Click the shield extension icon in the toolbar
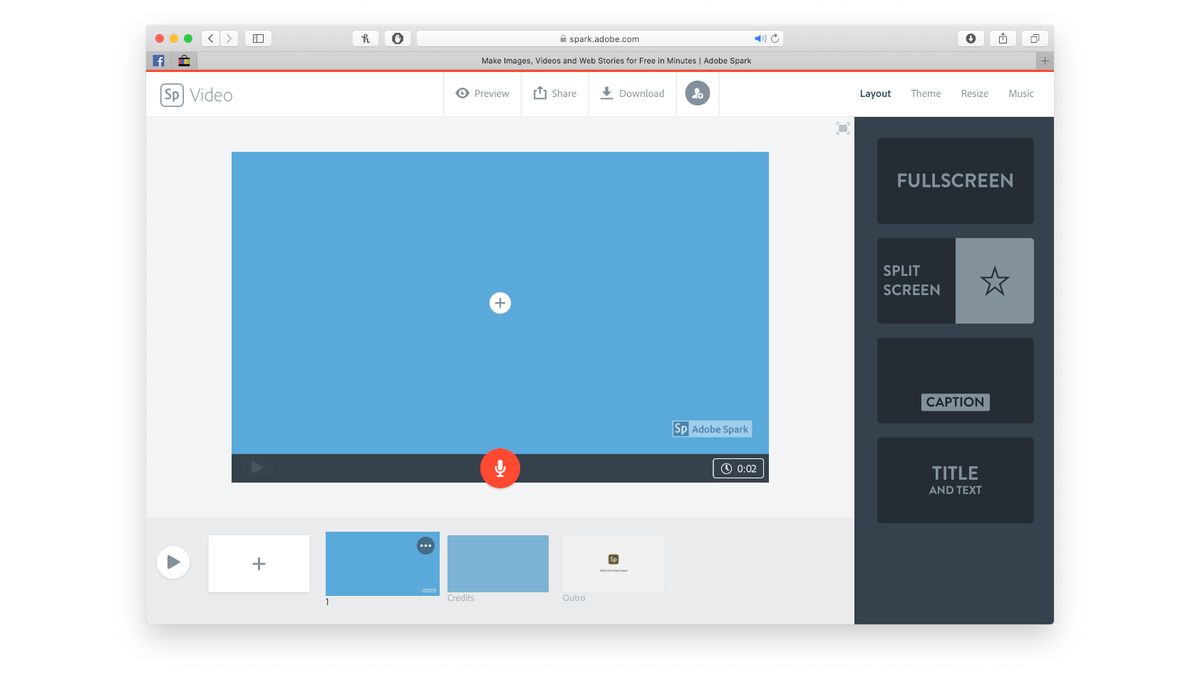Screen dimensions: 1200x675 pyautogui.click(x=397, y=39)
